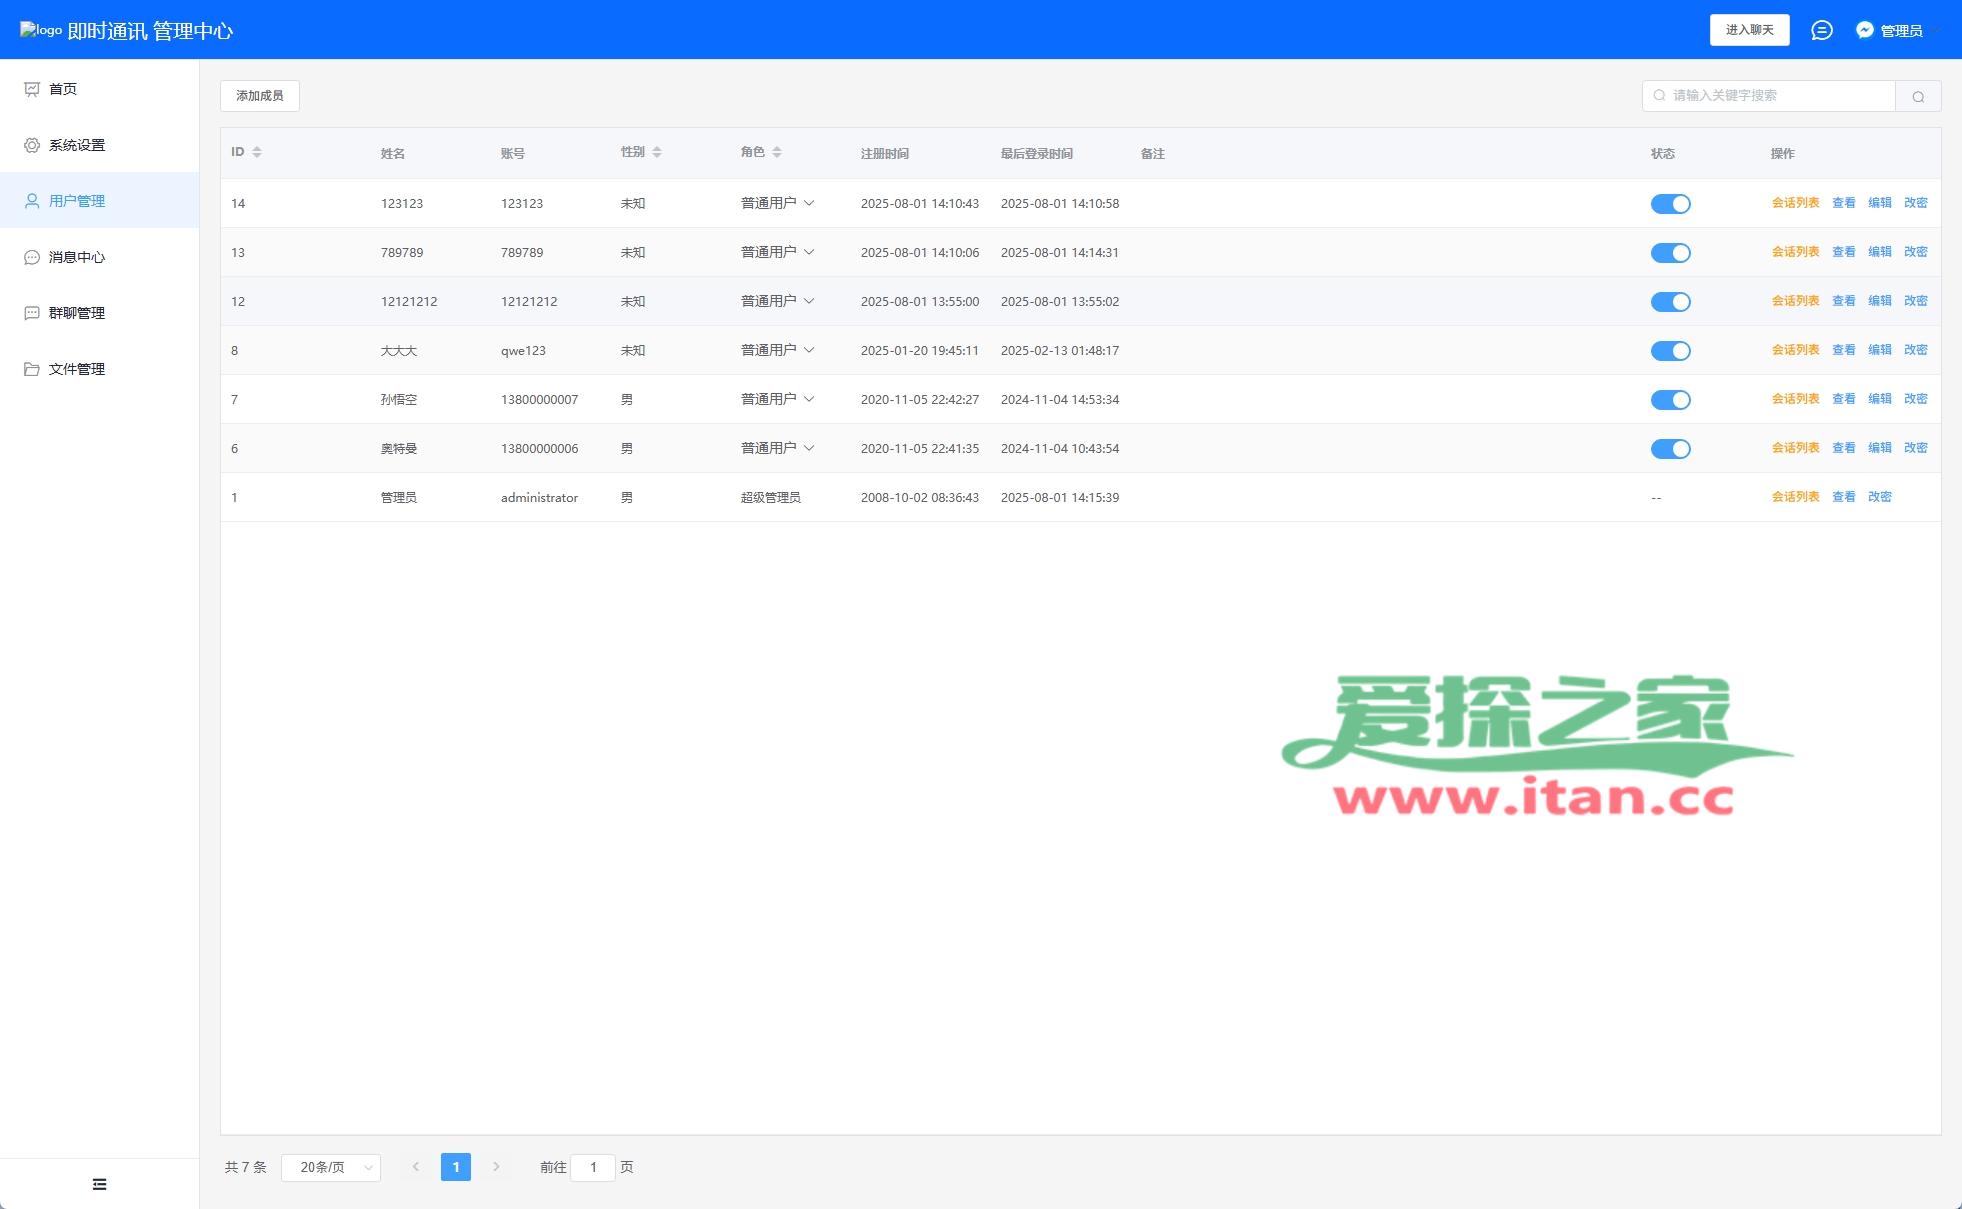The width and height of the screenshot is (1962, 1209).
Task: Collapse the sidebar with the hamburger icon
Action: click(99, 1184)
